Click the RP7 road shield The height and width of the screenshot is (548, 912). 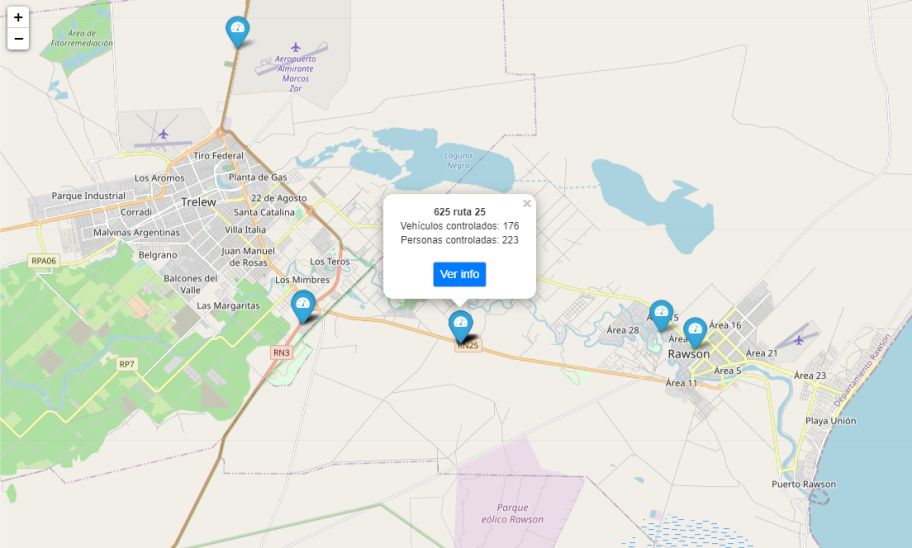click(127, 364)
